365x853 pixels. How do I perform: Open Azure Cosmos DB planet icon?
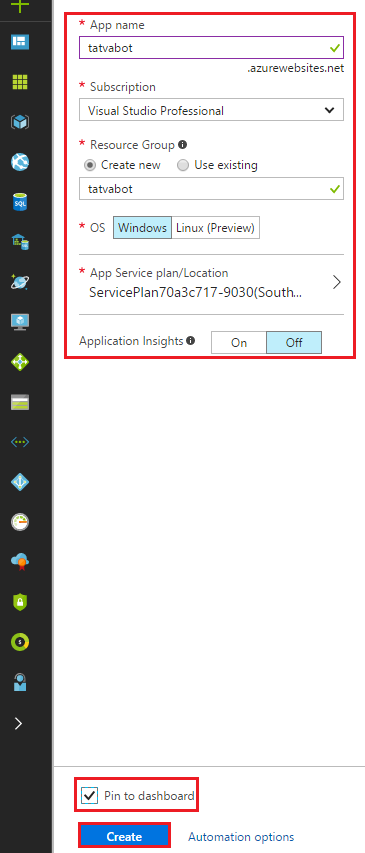pyautogui.click(x=20, y=282)
